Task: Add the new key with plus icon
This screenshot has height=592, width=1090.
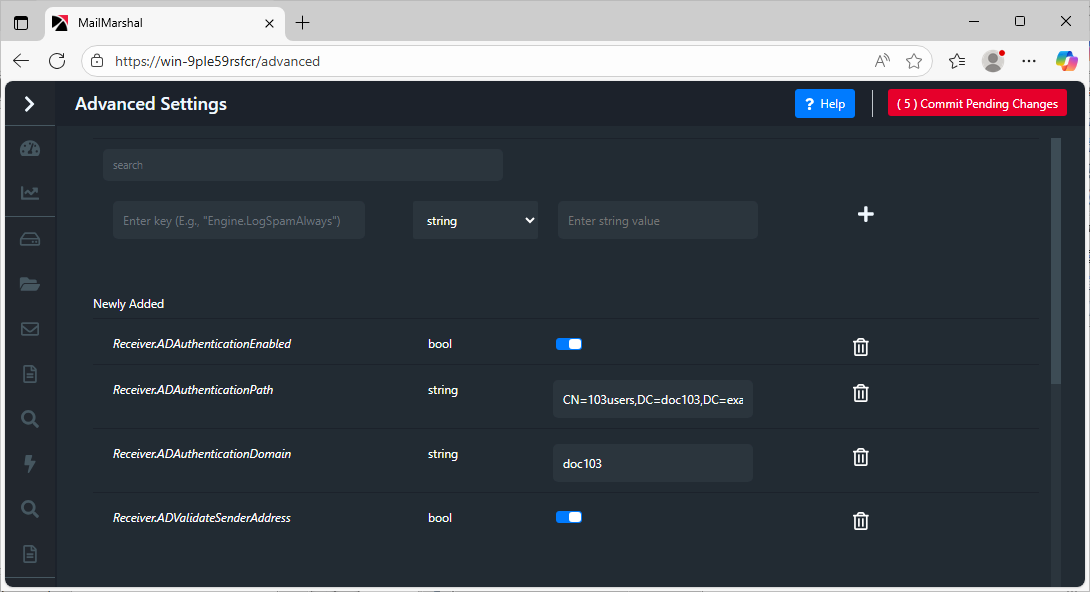Action: pyautogui.click(x=866, y=214)
